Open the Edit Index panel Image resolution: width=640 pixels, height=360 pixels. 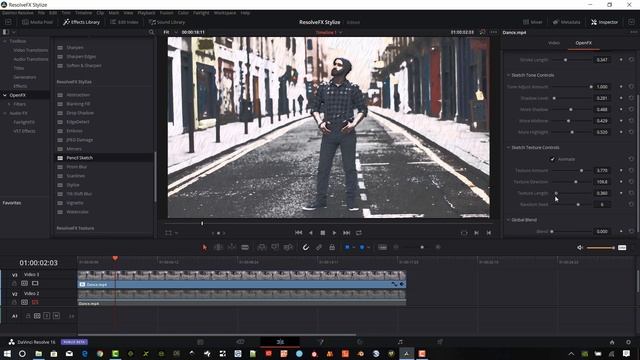(x=124, y=22)
